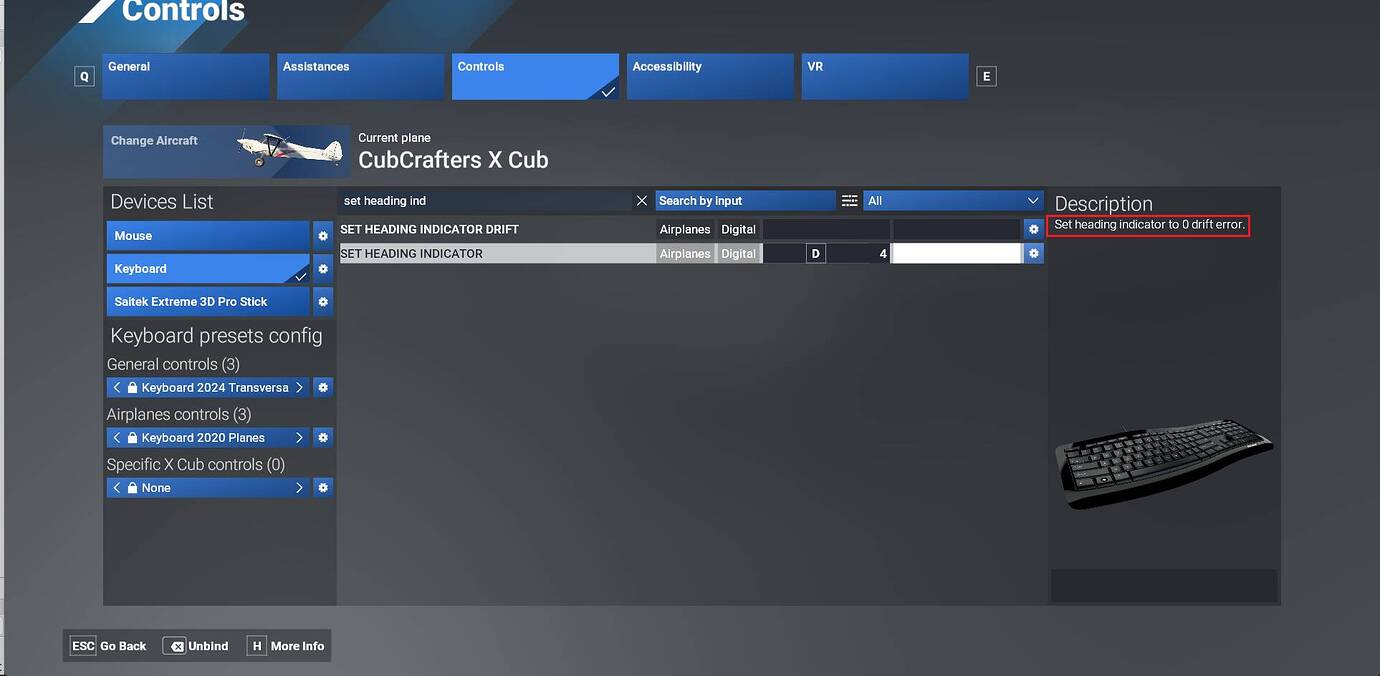Select Saitek Extreme 3D Pro Stick device
The width and height of the screenshot is (1380, 676).
click(x=200, y=301)
